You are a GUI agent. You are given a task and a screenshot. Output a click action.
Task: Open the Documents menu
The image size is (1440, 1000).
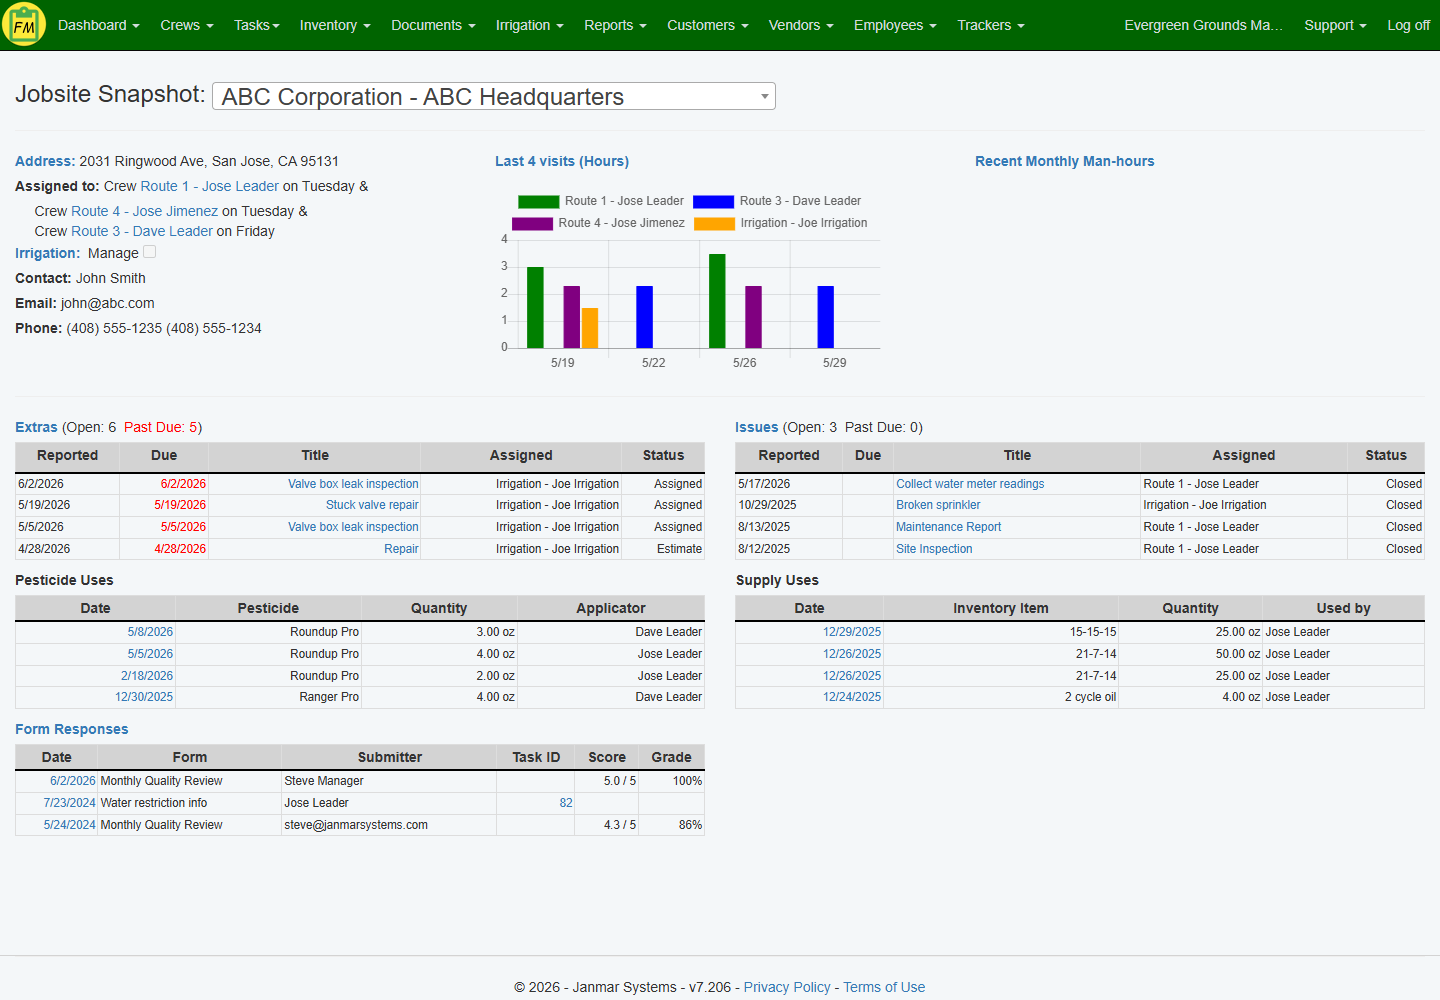(x=433, y=25)
